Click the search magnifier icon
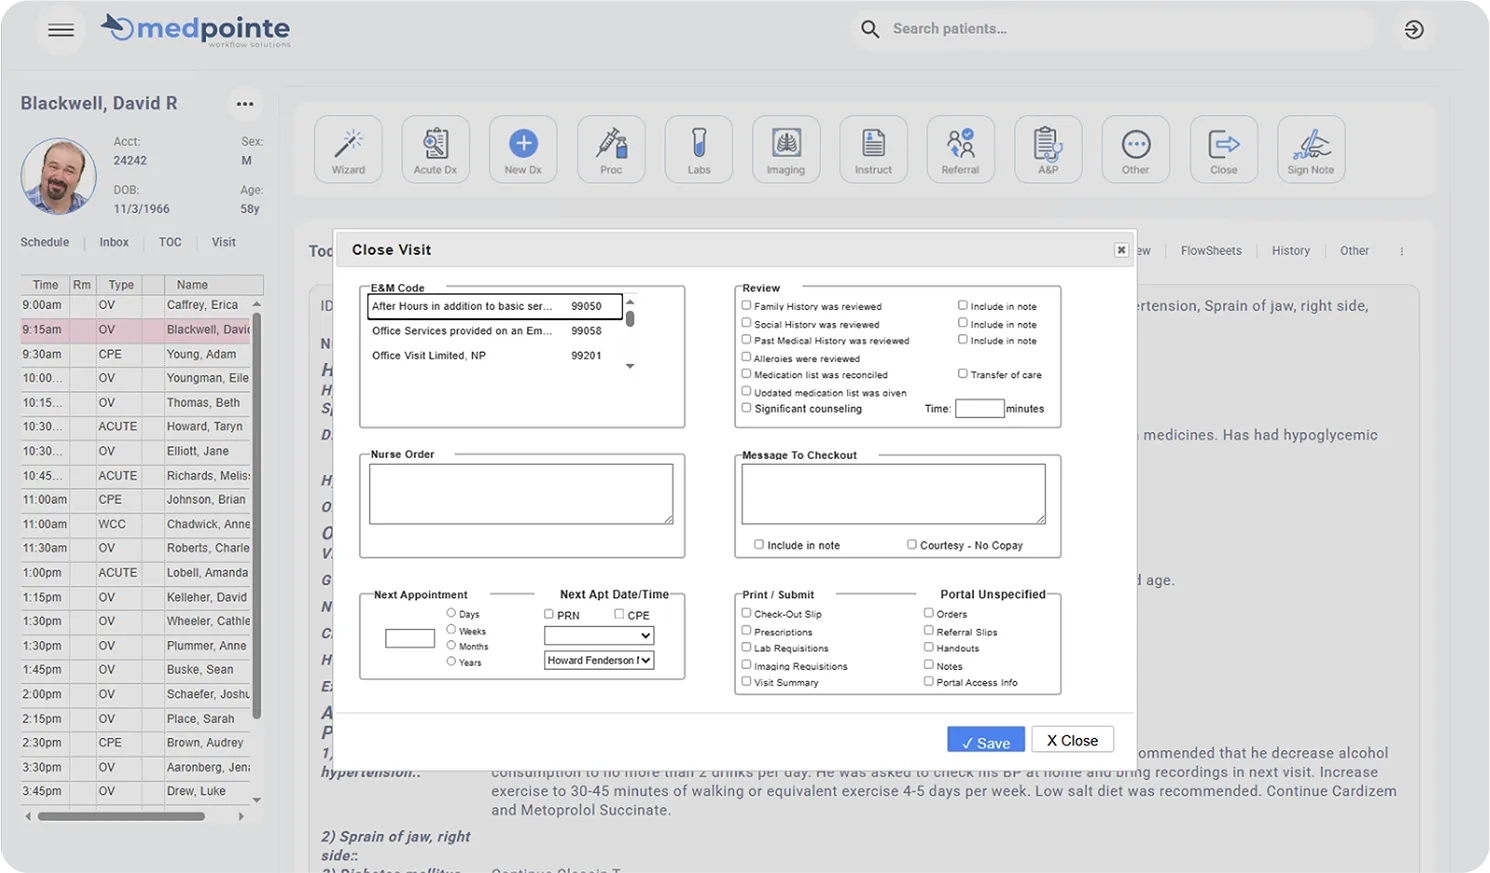 [870, 29]
